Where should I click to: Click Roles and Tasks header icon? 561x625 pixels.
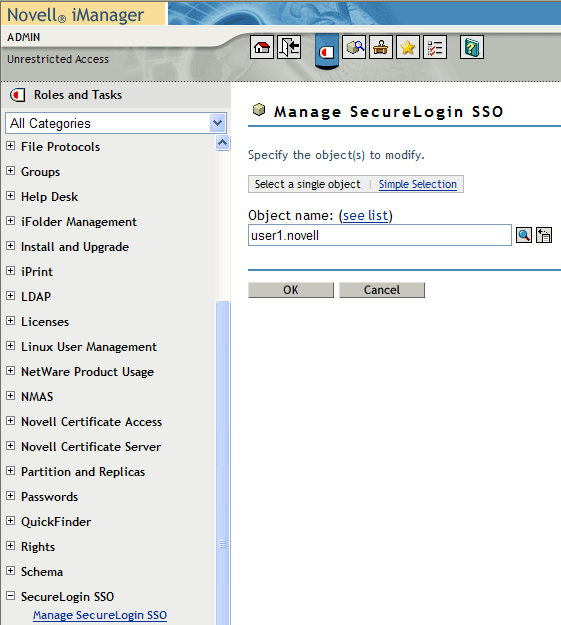tap(18, 95)
